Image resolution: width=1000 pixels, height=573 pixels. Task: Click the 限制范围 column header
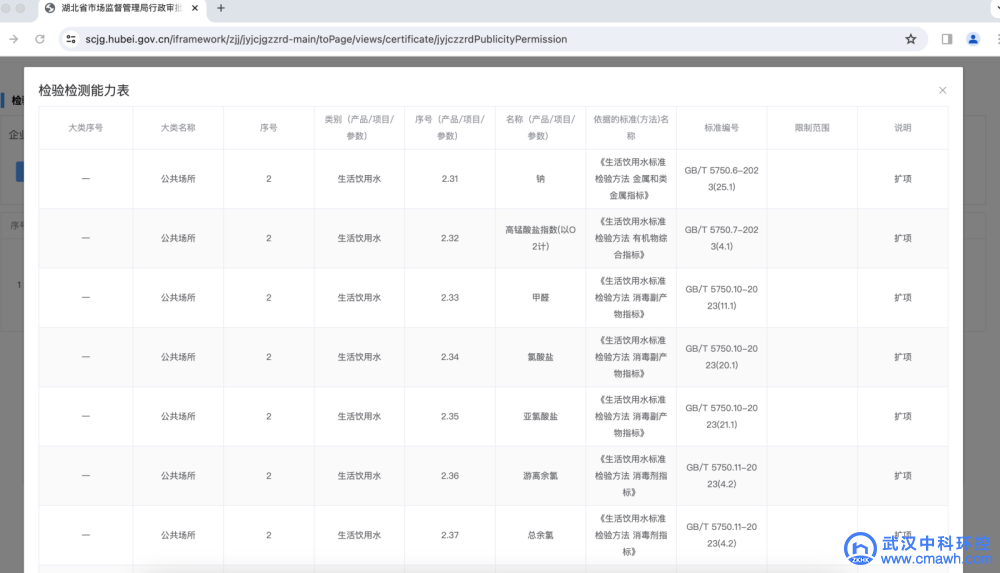(812, 128)
